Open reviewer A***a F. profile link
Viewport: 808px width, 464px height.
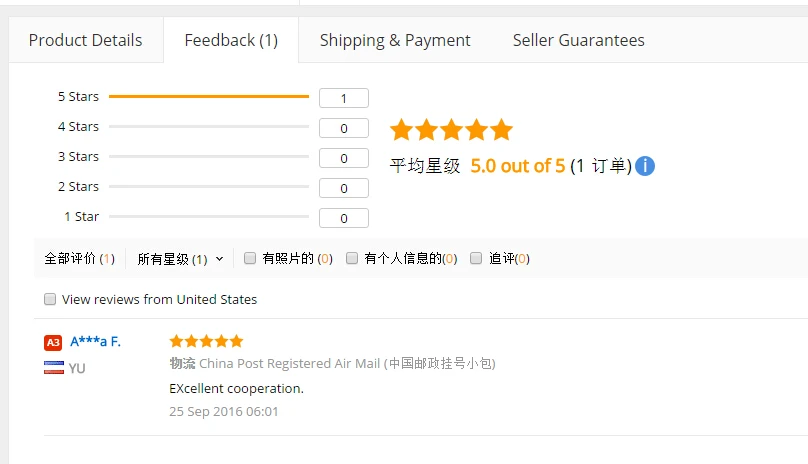click(95, 341)
